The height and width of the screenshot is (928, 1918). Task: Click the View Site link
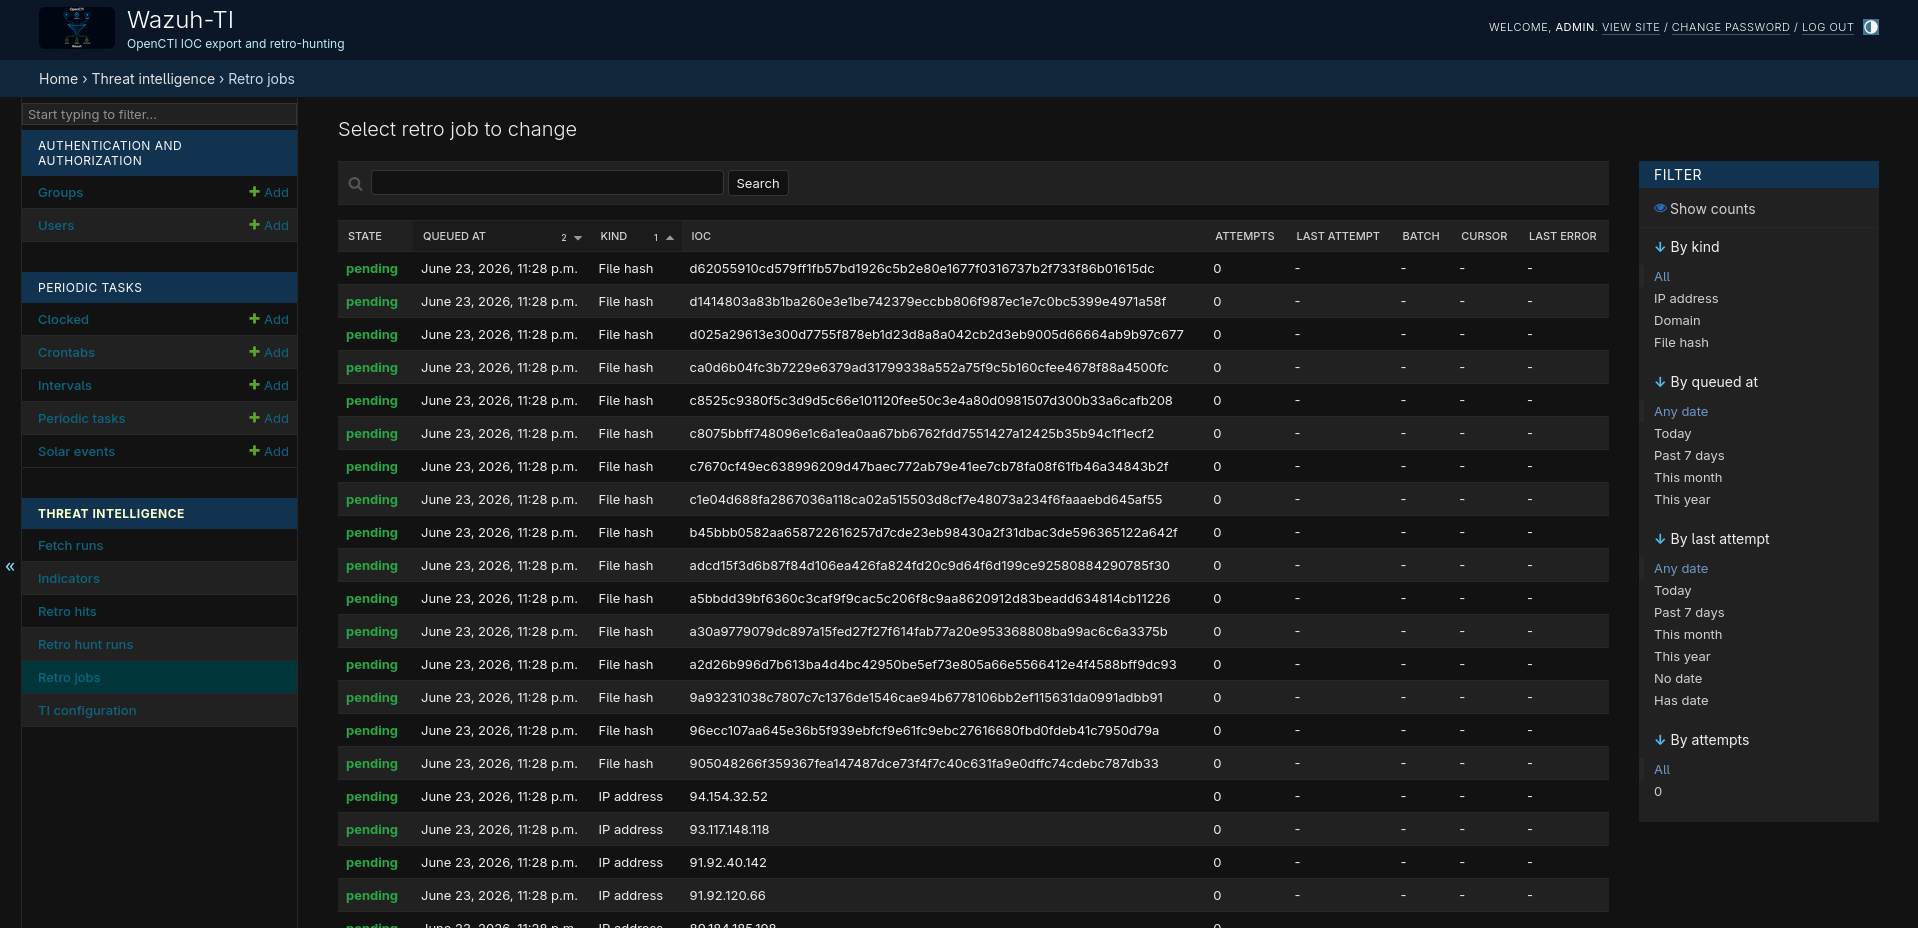[x=1631, y=27]
